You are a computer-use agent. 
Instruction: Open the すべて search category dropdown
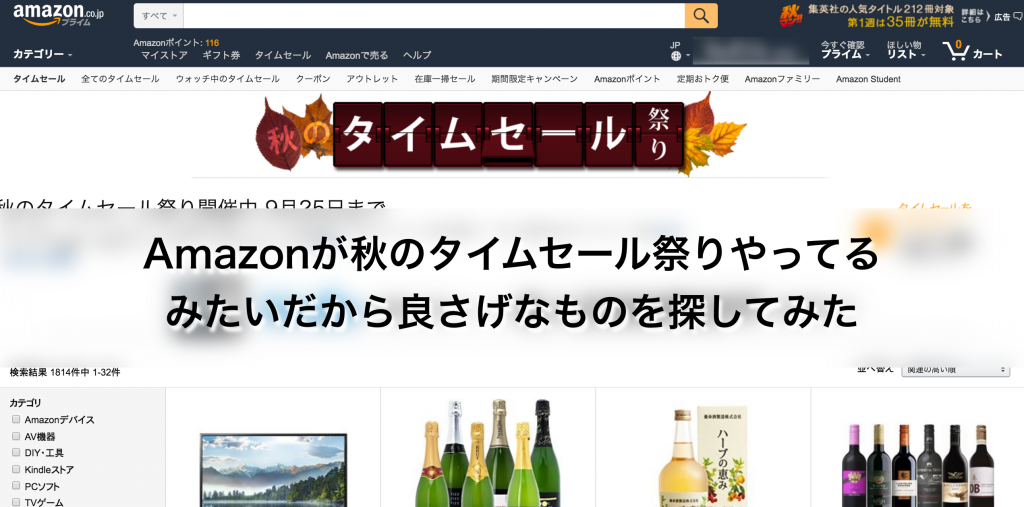(x=159, y=16)
